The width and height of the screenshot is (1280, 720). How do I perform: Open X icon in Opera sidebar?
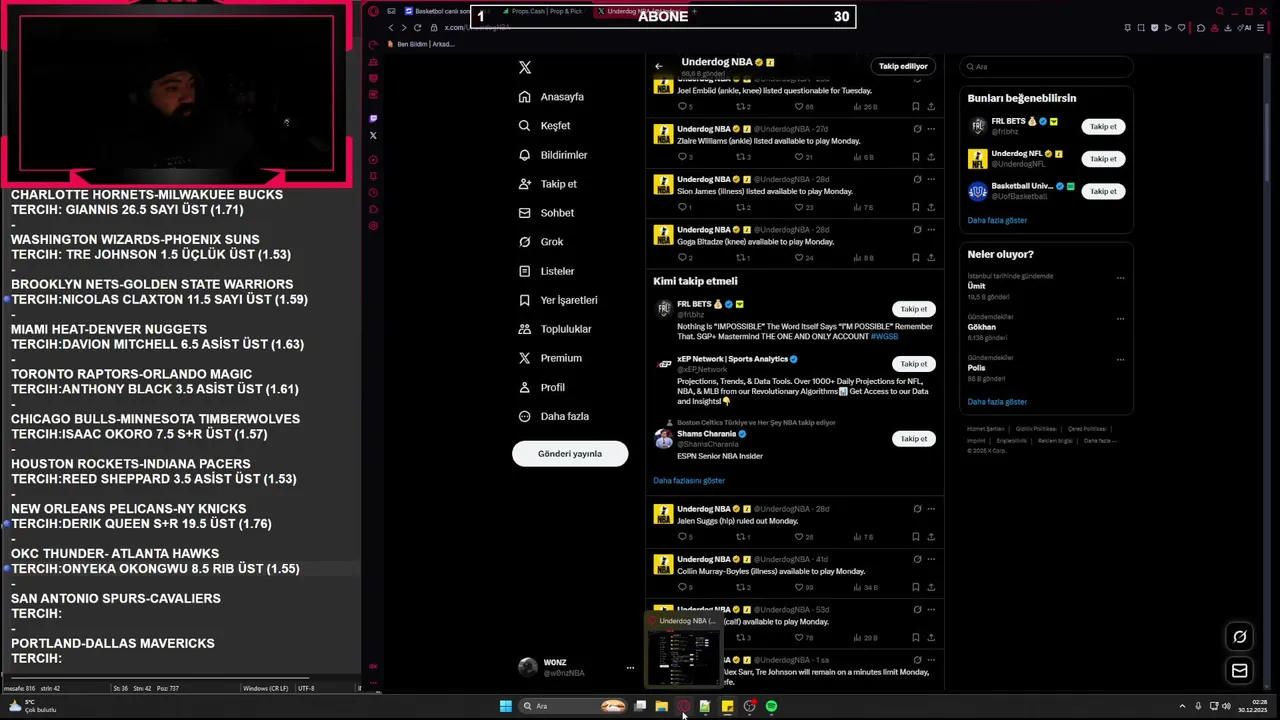[373, 135]
